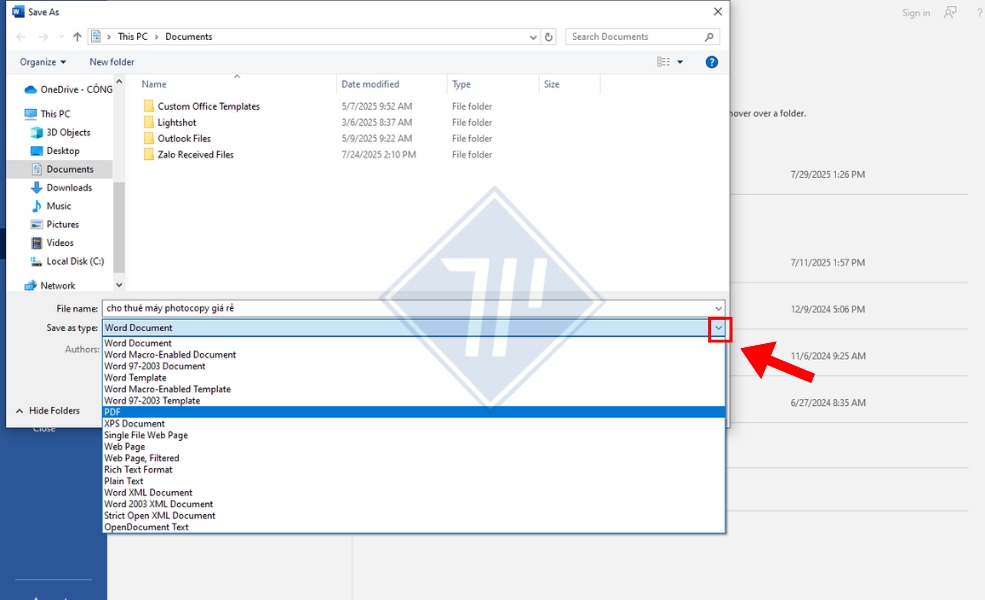Open the Organize dropdown menu
Viewport: 985px width, 600px height.
43,62
